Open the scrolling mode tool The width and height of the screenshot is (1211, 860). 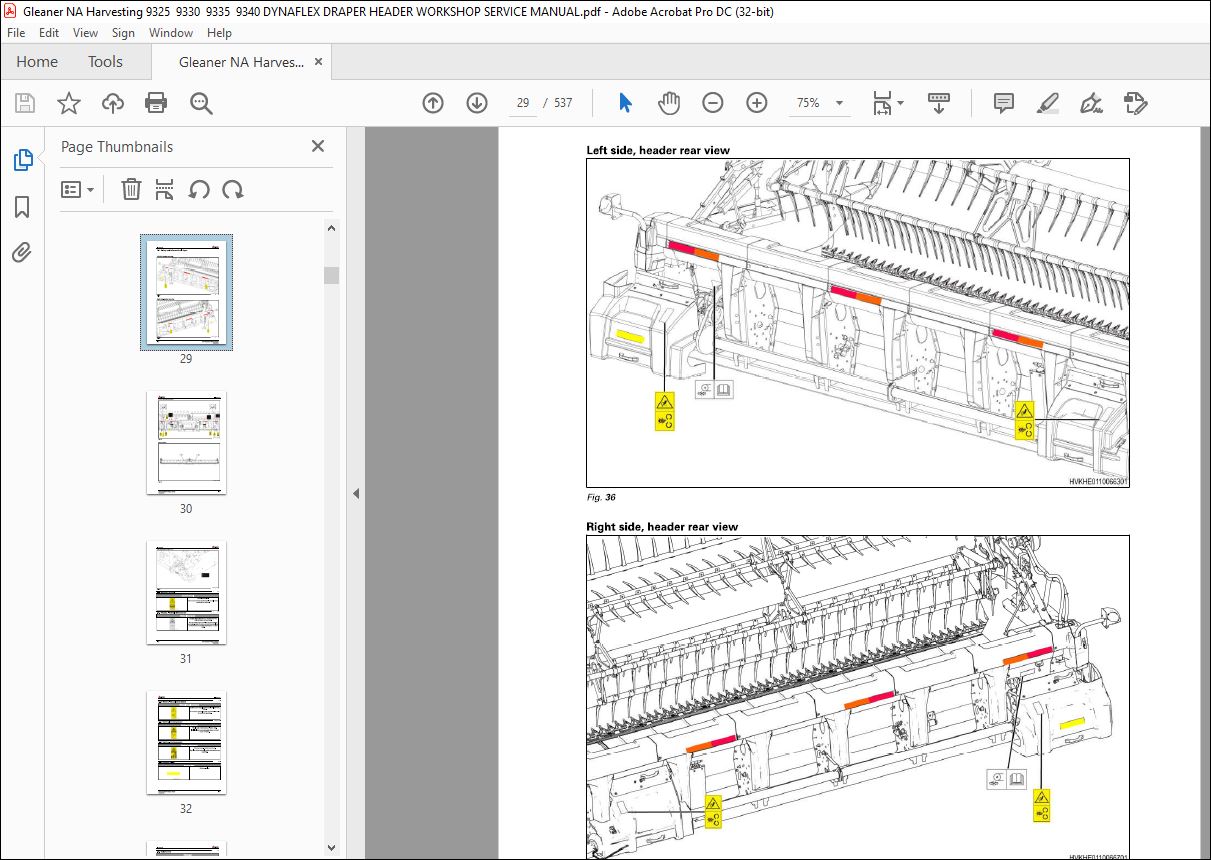pos(939,103)
